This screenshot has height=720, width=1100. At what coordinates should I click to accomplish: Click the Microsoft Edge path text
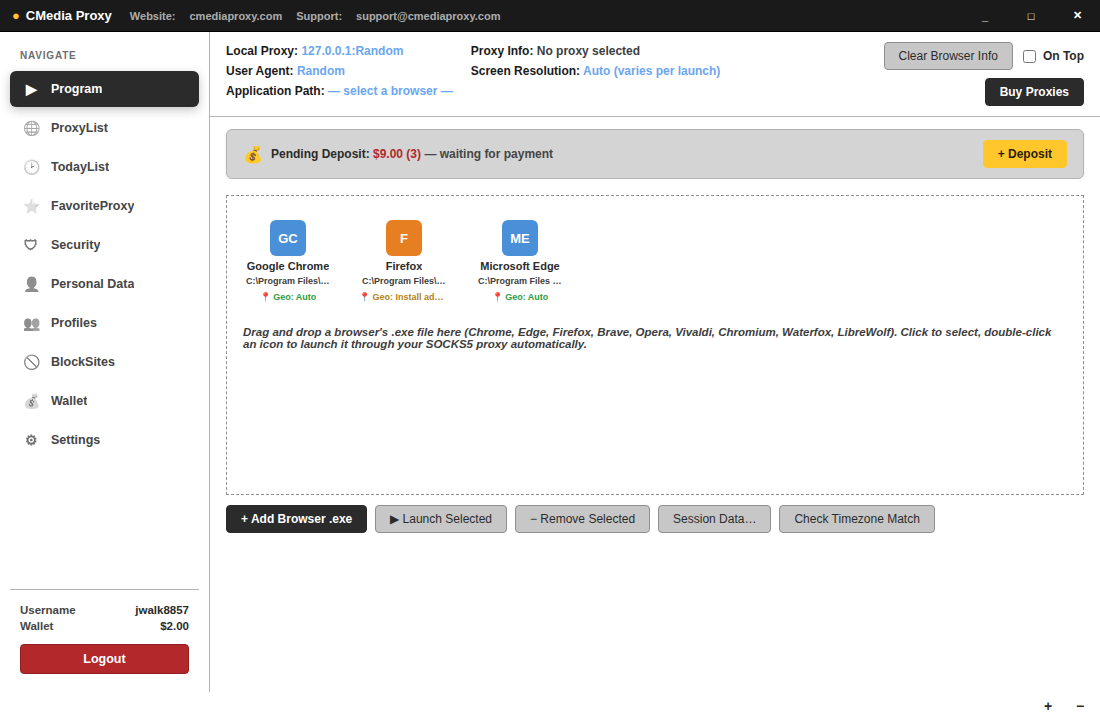(x=520, y=281)
